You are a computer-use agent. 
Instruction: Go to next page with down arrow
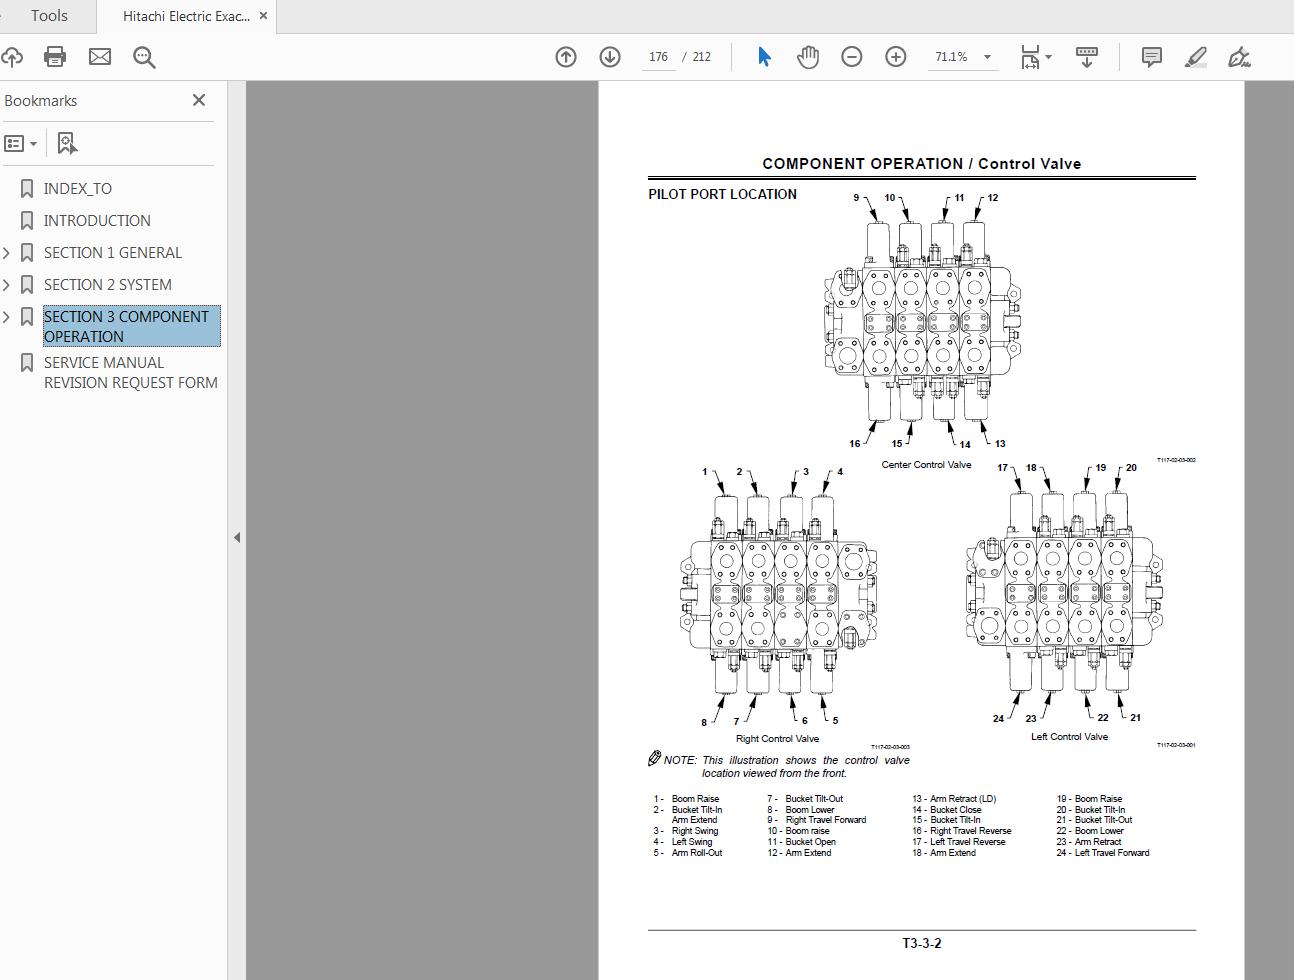point(610,57)
